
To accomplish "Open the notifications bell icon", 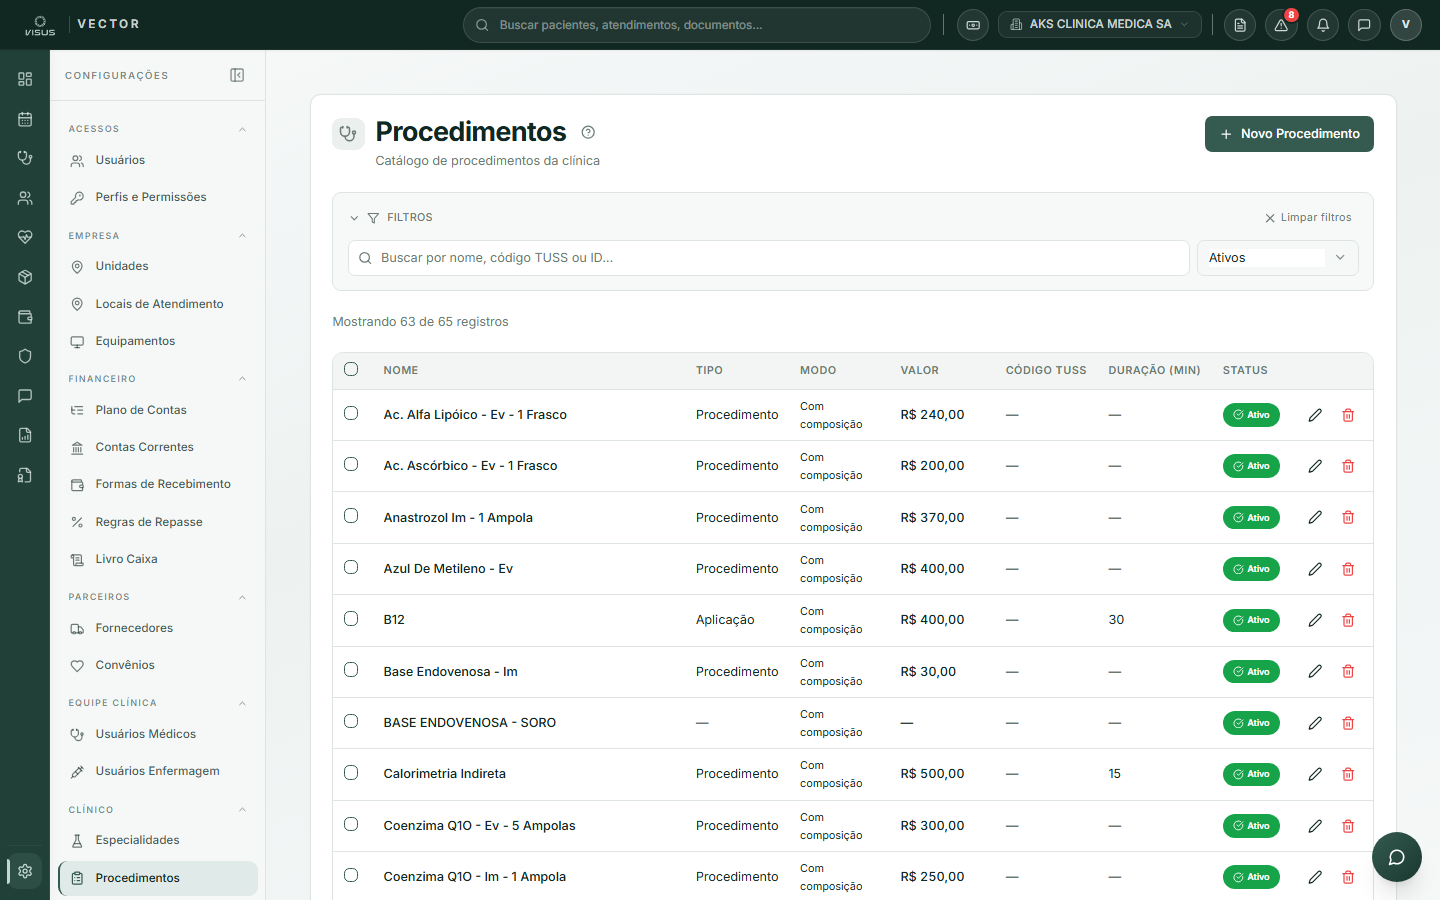I will point(1323,25).
